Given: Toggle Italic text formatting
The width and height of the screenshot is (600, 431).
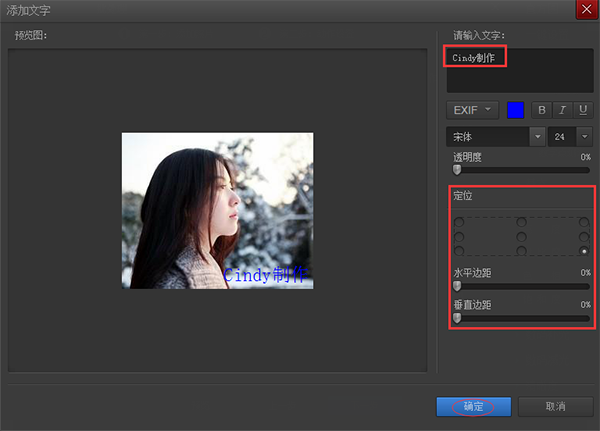Looking at the screenshot, I should pyautogui.click(x=562, y=110).
